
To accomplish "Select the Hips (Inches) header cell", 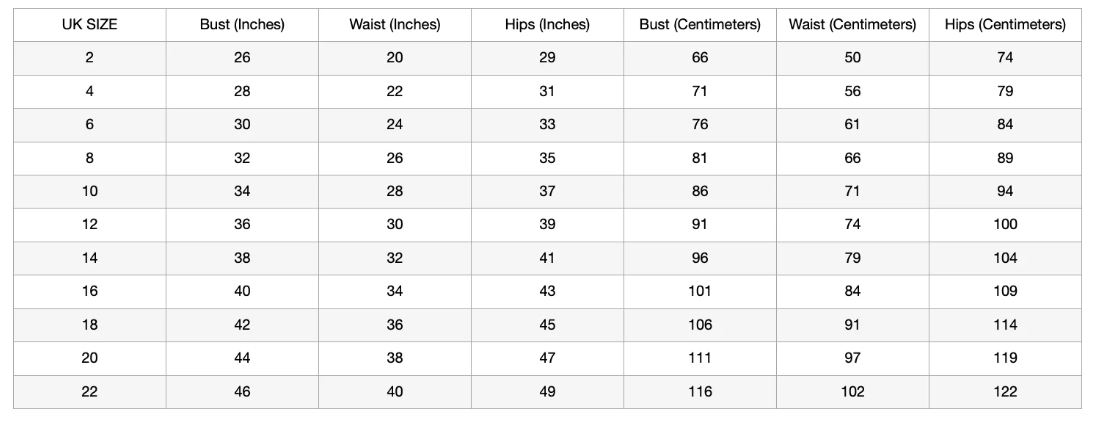I will click(x=547, y=25).
